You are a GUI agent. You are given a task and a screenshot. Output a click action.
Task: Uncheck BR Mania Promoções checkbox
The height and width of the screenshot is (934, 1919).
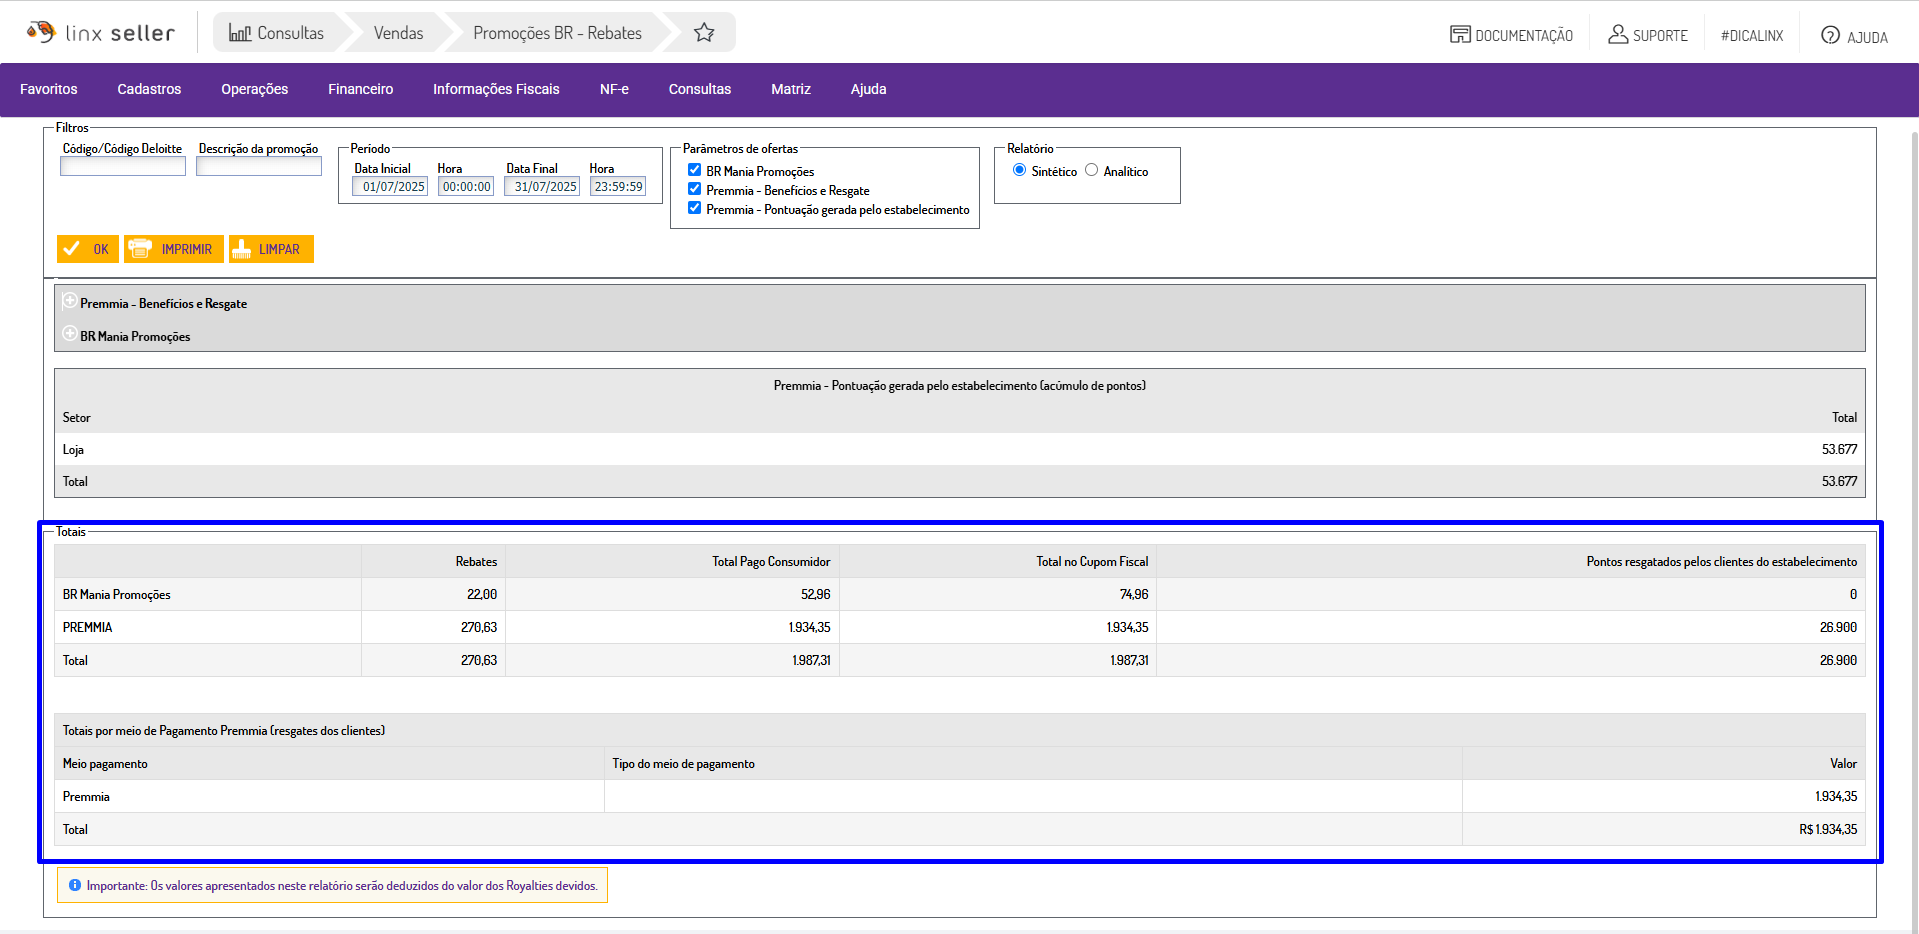click(x=694, y=170)
